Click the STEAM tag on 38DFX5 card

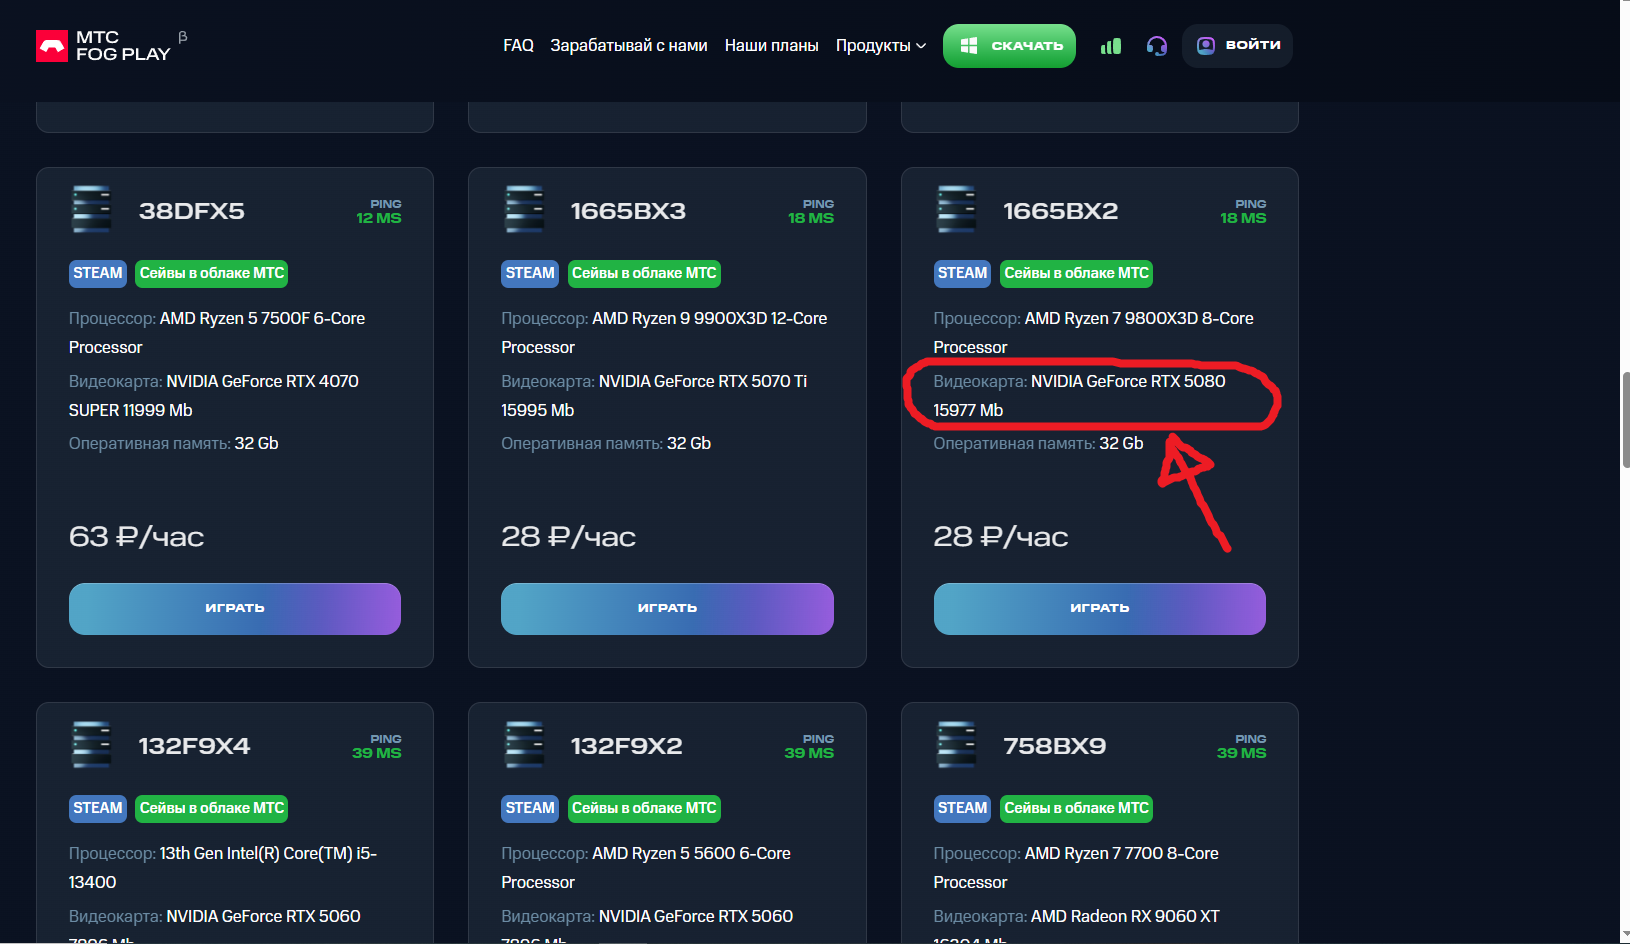pos(98,273)
